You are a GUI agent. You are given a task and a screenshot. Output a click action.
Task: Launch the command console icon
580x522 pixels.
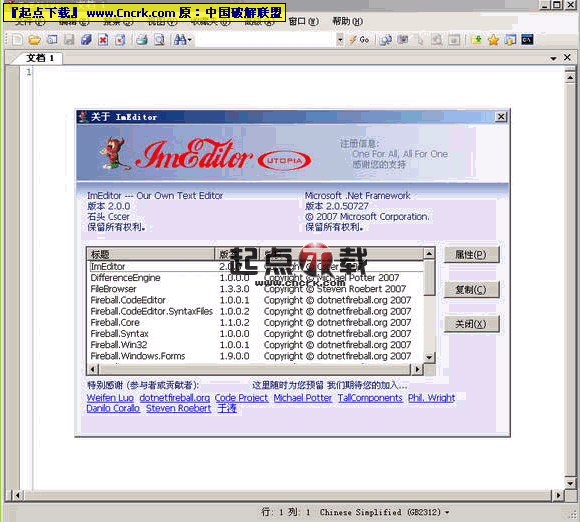pyautogui.click(x=527, y=40)
